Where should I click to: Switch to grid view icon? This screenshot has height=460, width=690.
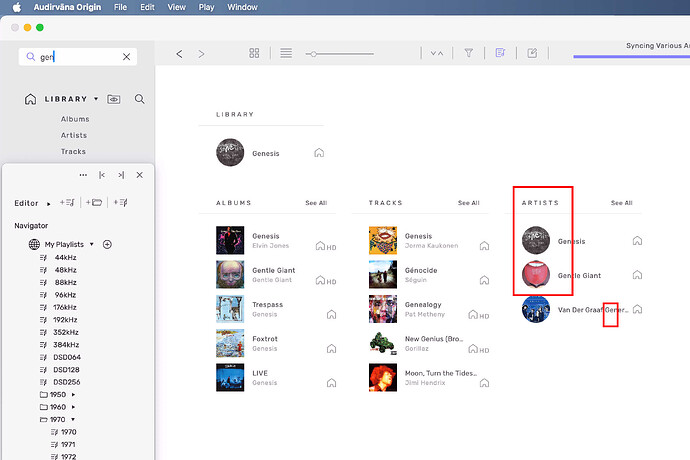pos(254,53)
